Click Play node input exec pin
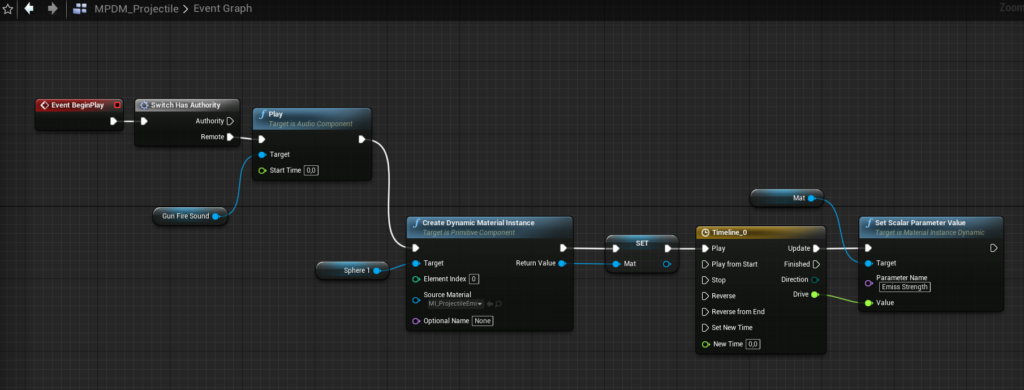The height and width of the screenshot is (390, 1024). coord(262,139)
